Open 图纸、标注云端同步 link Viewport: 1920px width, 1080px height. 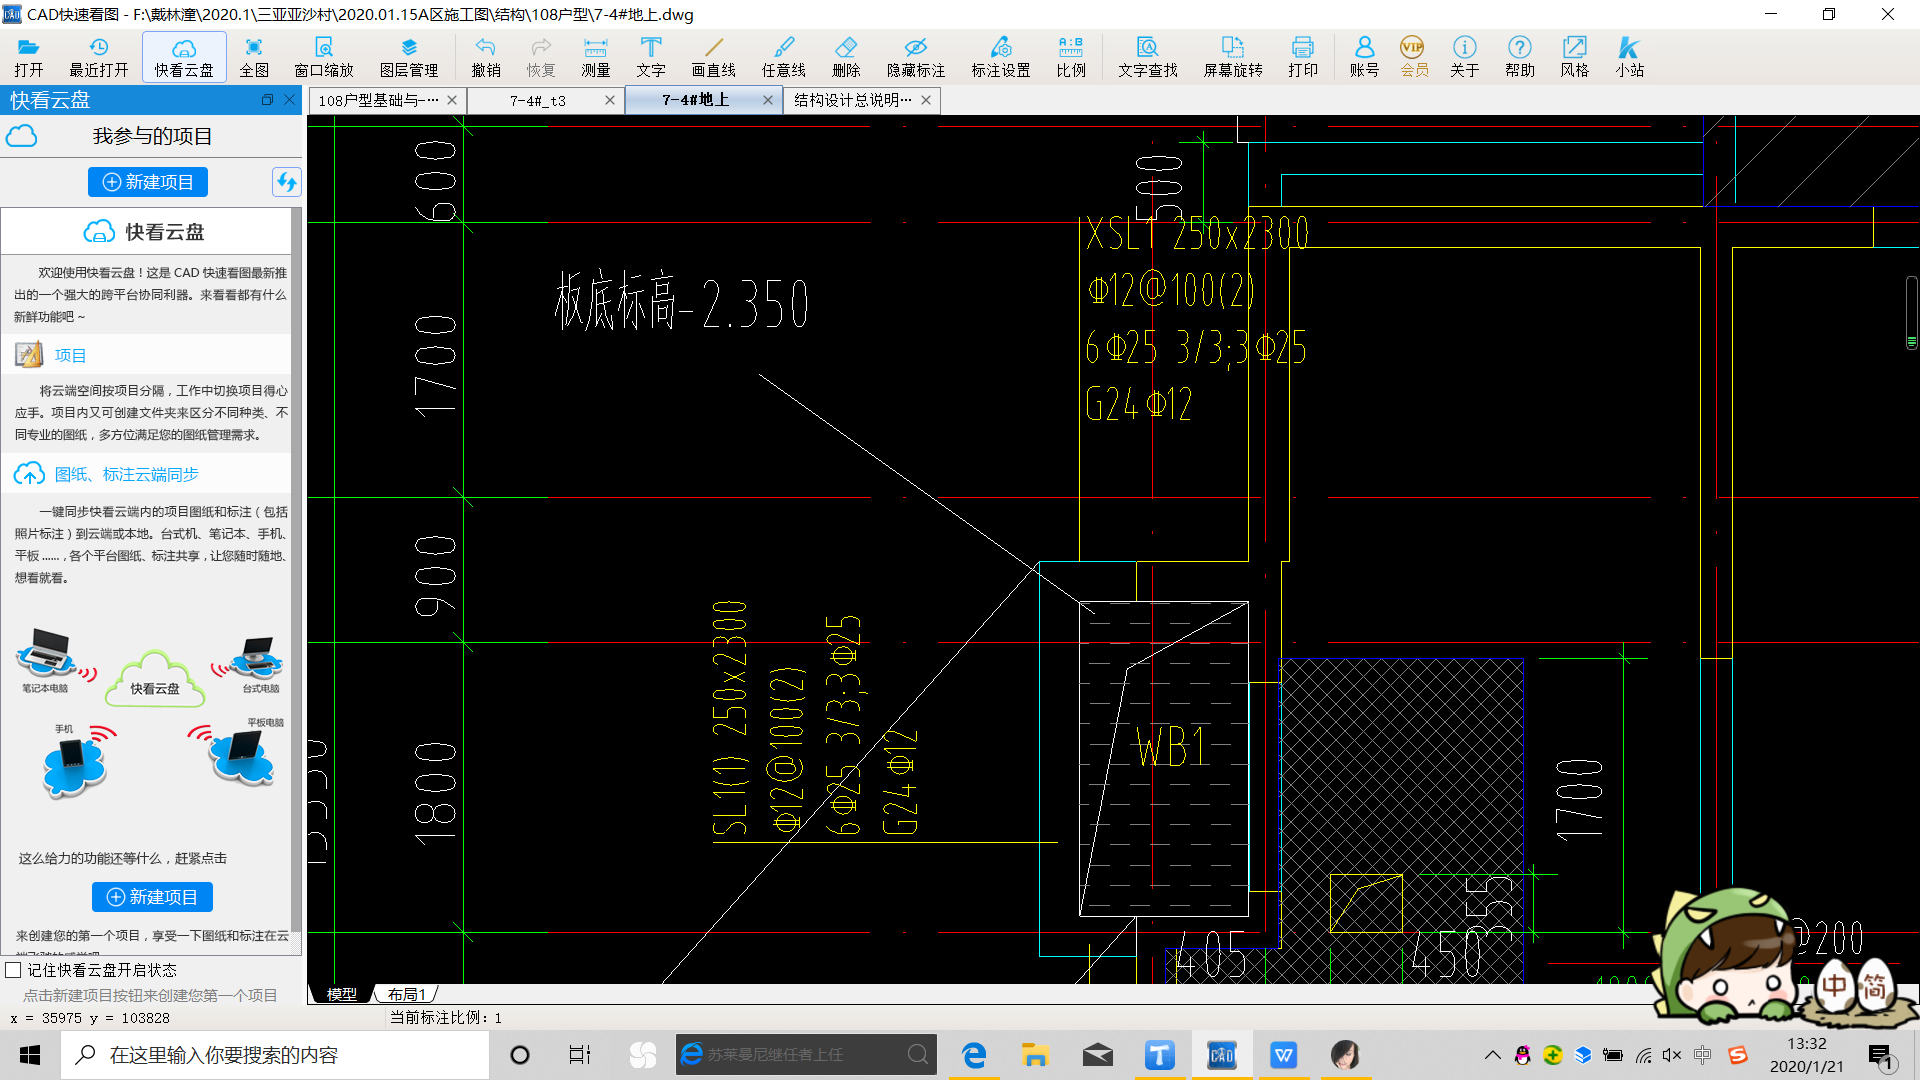coord(126,474)
